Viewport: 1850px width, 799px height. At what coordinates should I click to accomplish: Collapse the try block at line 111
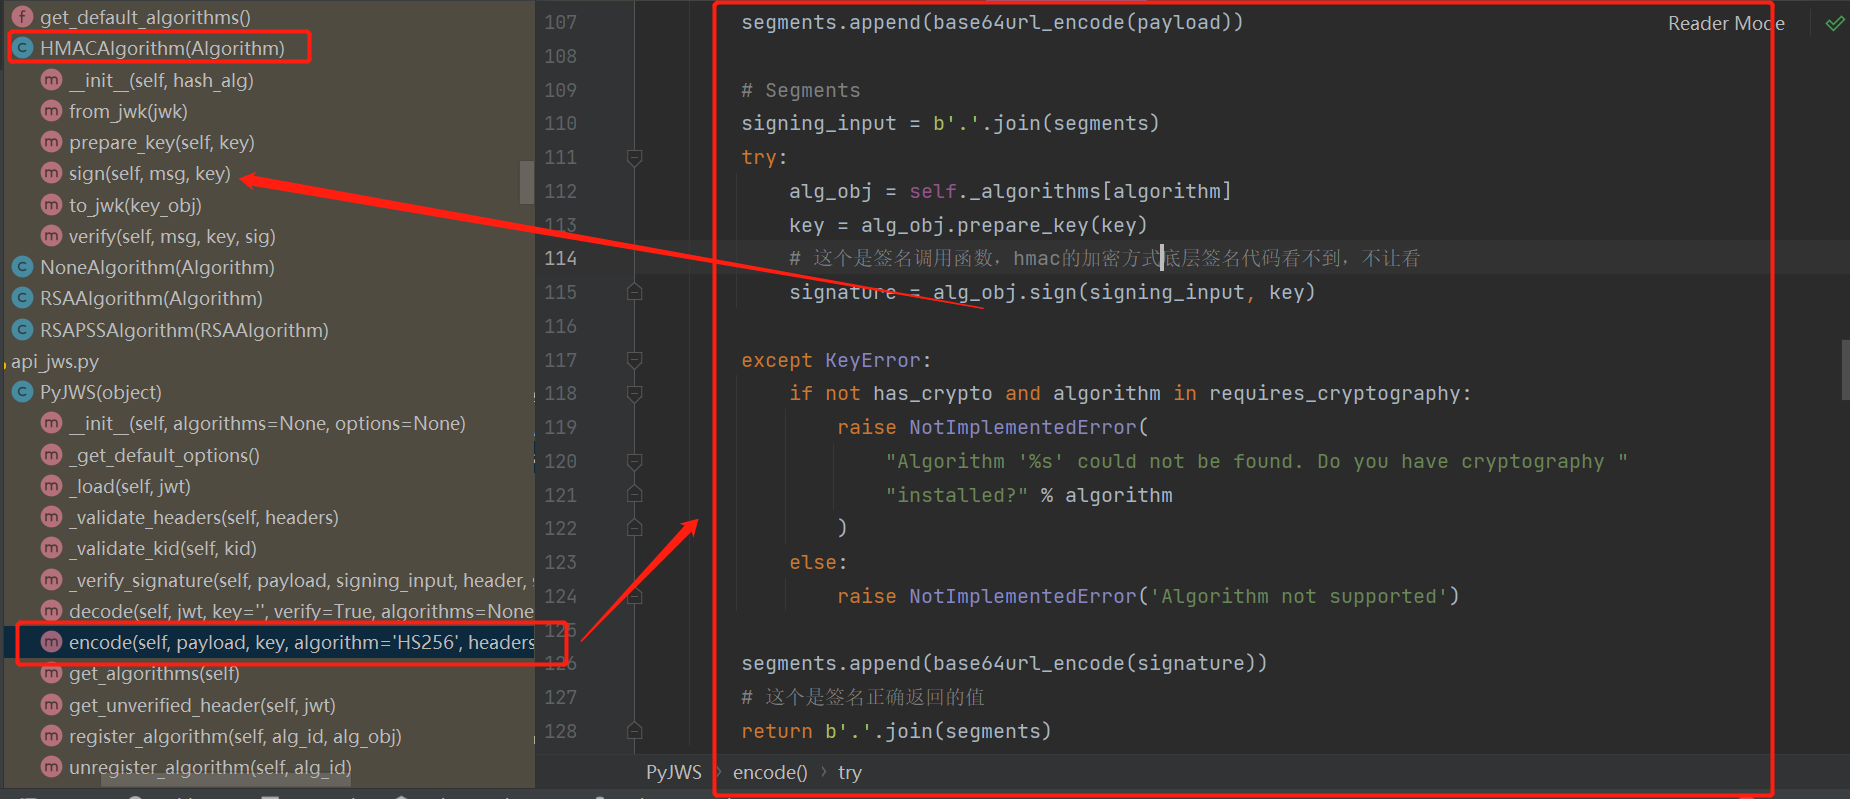point(634,157)
